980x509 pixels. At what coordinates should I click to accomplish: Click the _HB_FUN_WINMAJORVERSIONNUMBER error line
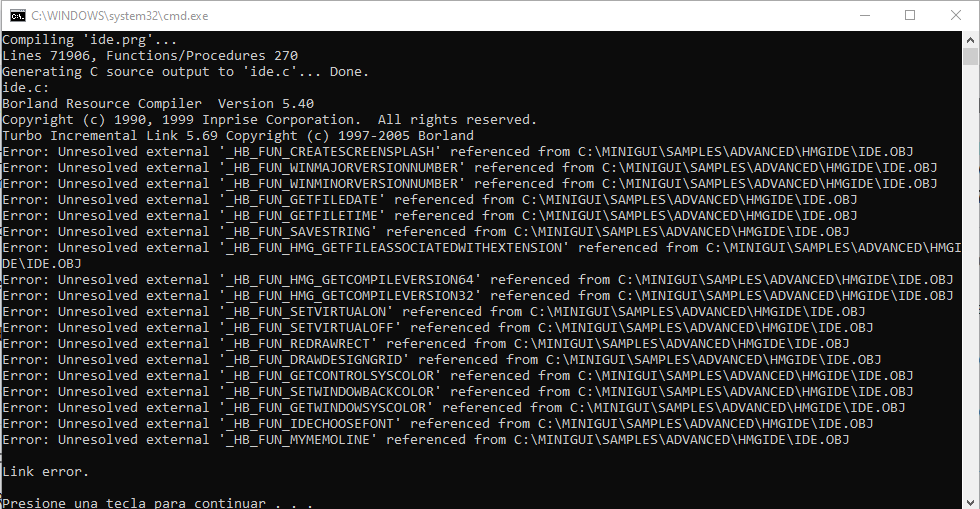pos(469,168)
